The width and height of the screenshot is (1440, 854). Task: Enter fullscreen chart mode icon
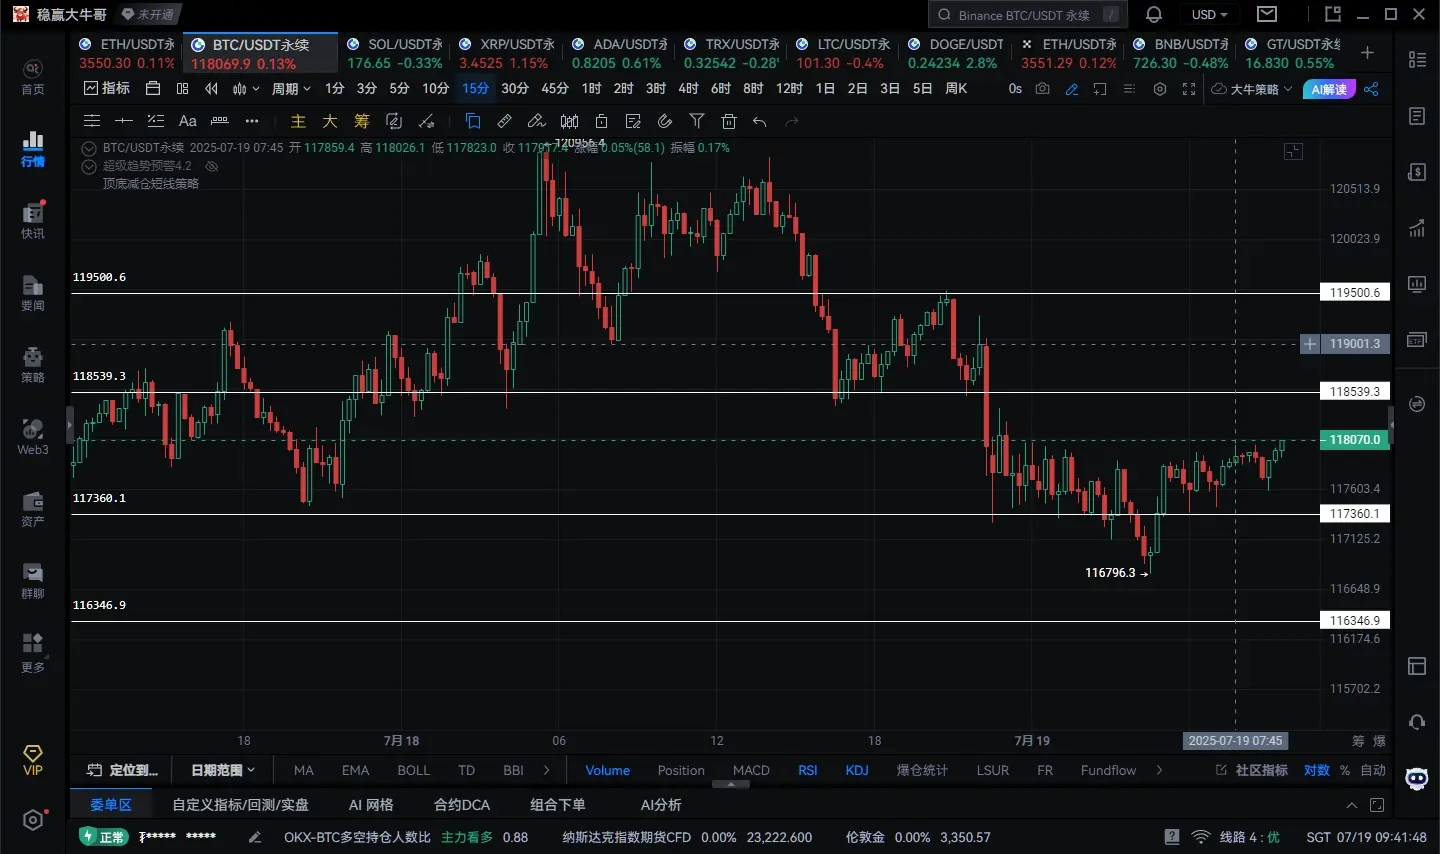[1189, 89]
